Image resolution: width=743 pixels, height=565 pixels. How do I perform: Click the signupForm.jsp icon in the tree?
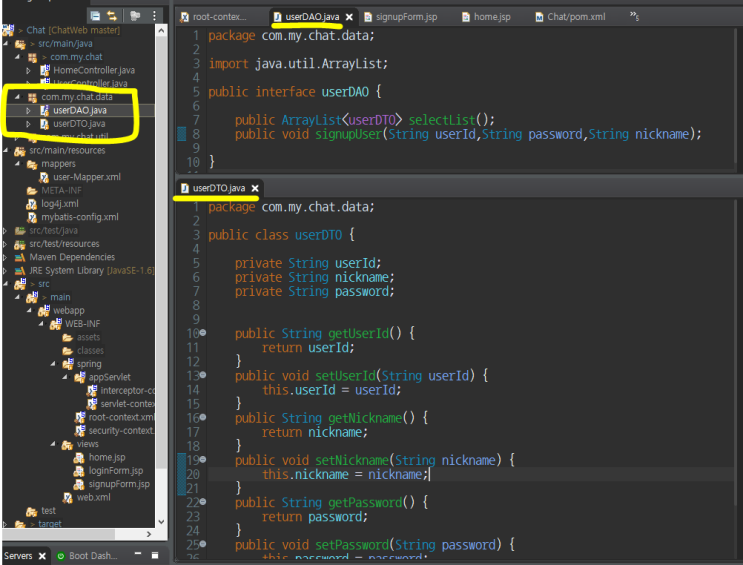pos(79,484)
